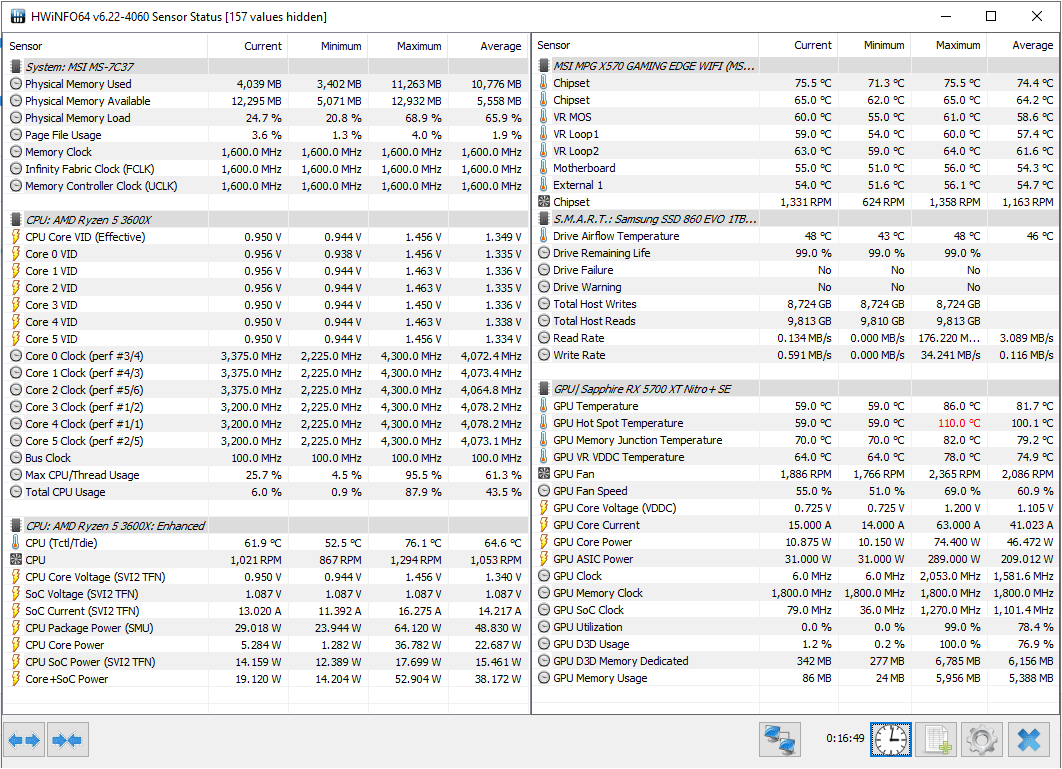Image resolution: width=1062 pixels, height=769 pixels.
Task: Select the Core 0 Clock (perf #3/4) row
Action: (x=266, y=356)
